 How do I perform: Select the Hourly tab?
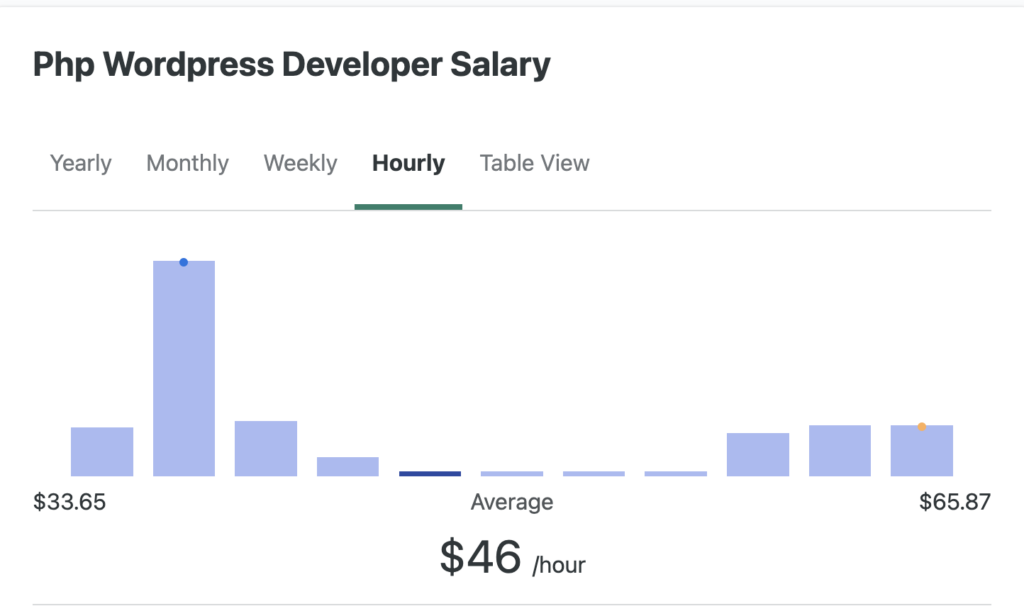[x=408, y=162]
